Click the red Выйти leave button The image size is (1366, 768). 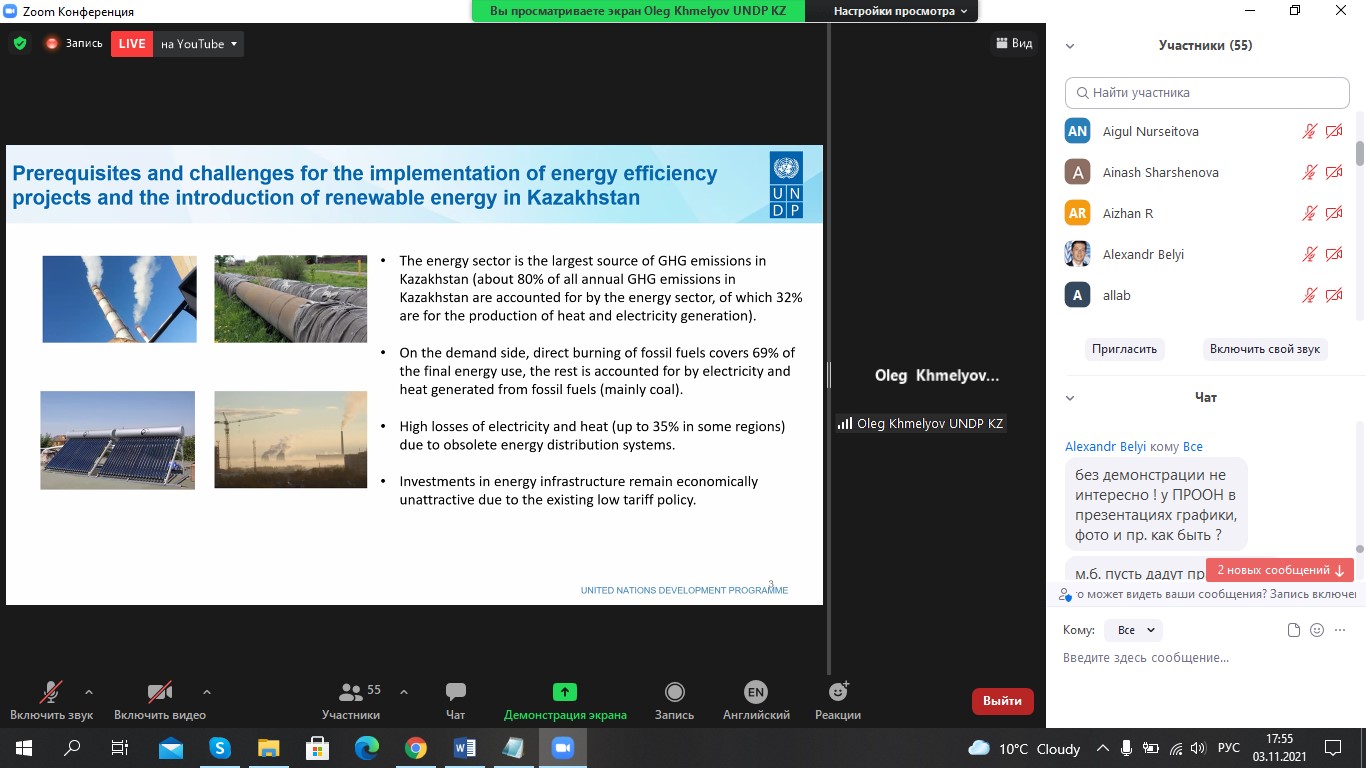coord(1002,701)
